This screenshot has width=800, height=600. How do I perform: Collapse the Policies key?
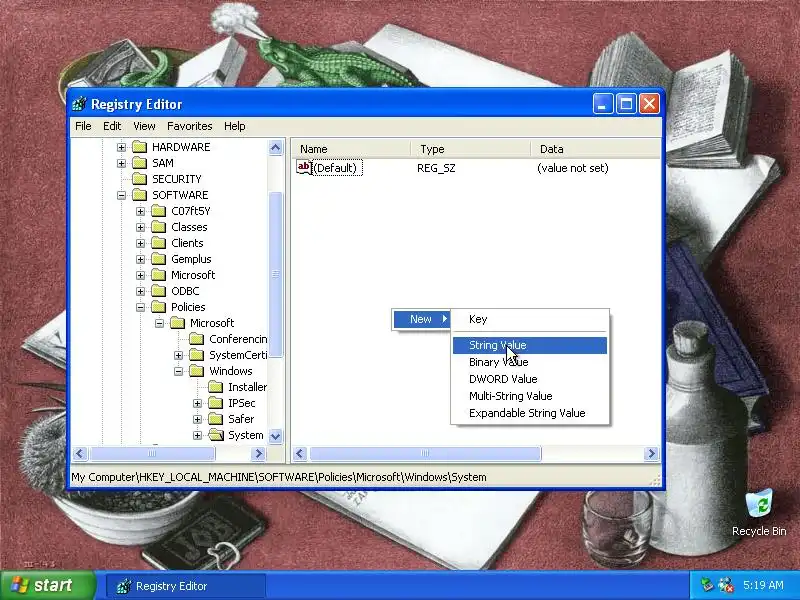(140, 307)
